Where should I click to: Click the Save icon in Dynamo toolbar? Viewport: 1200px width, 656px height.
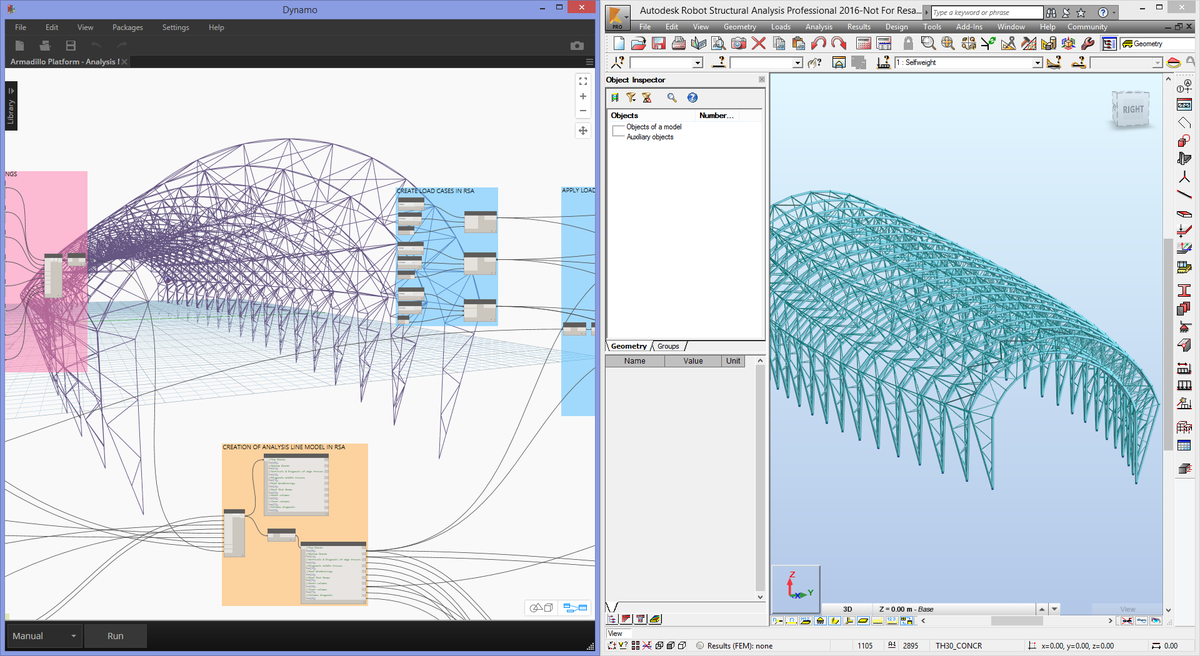(70, 46)
